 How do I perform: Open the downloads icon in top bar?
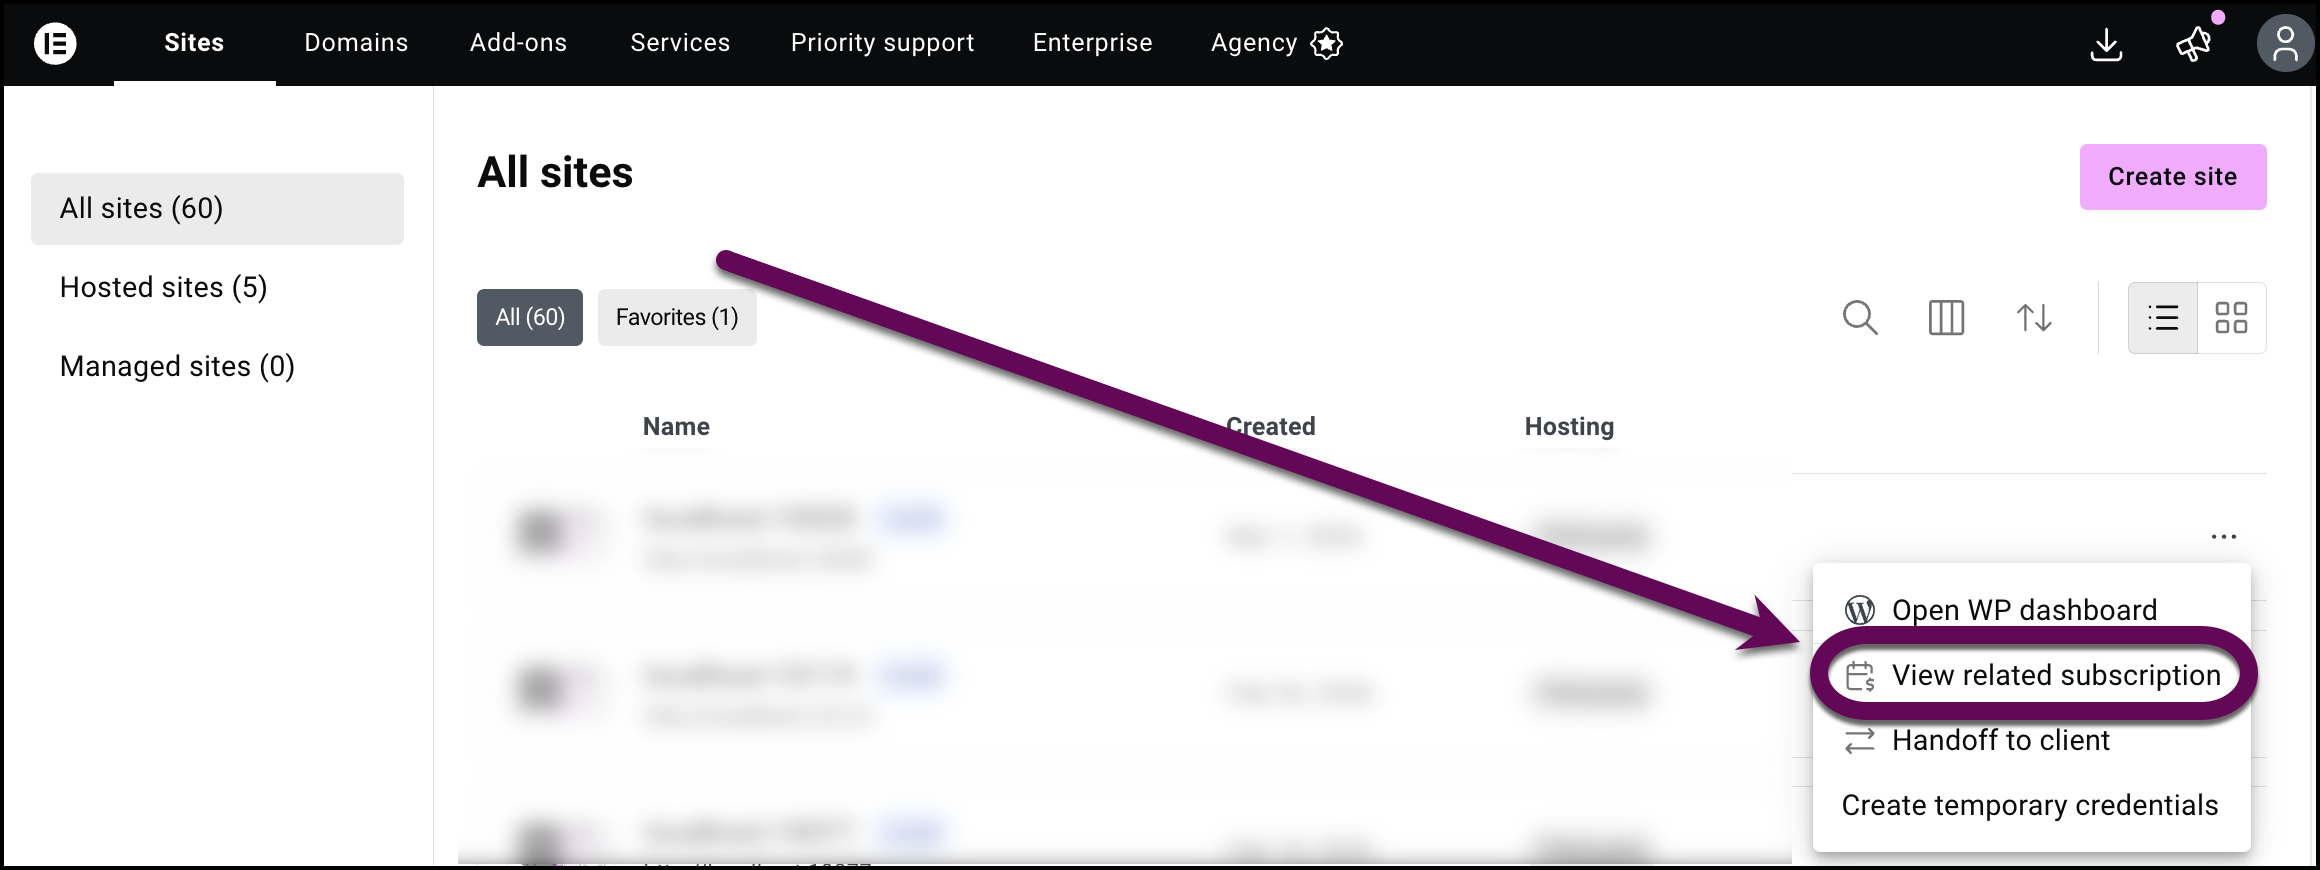tap(2107, 44)
